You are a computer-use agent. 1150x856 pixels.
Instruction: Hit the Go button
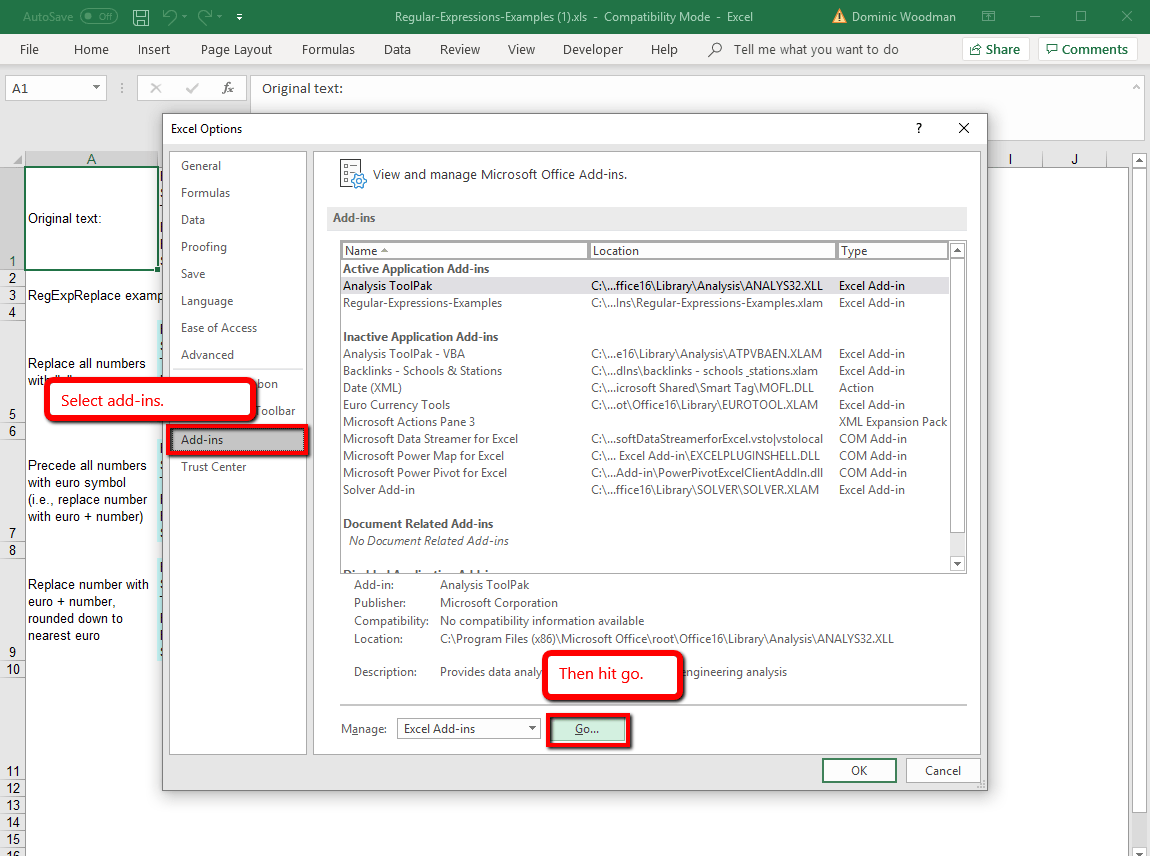(x=588, y=729)
